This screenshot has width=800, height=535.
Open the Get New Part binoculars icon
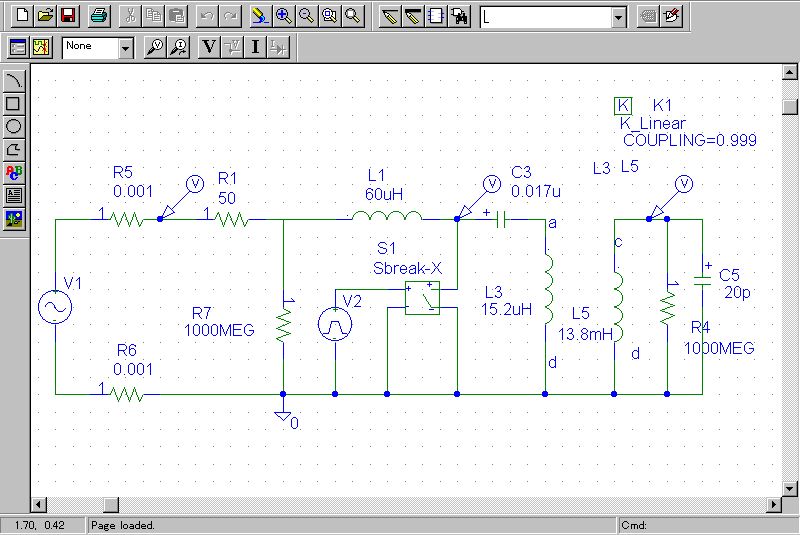(x=459, y=16)
